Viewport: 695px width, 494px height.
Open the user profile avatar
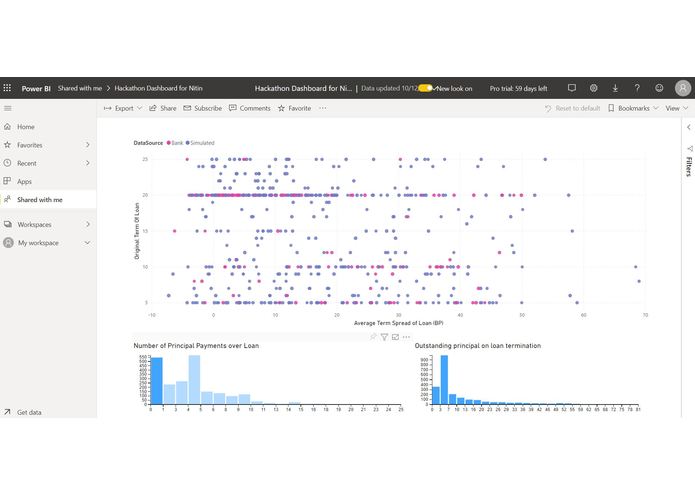(683, 88)
